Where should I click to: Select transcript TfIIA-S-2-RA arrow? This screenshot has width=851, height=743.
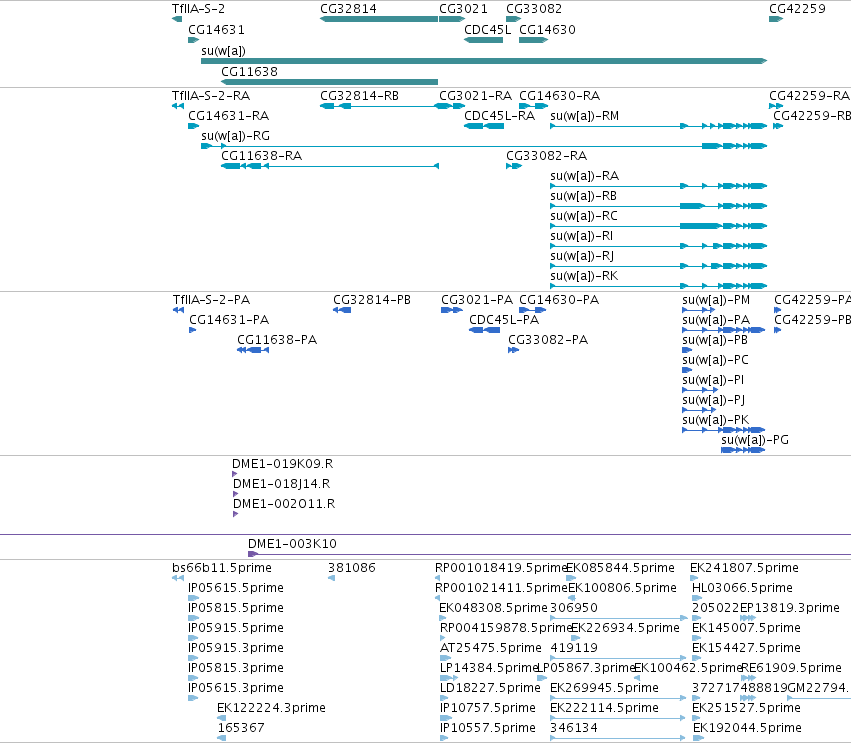[x=178, y=106]
